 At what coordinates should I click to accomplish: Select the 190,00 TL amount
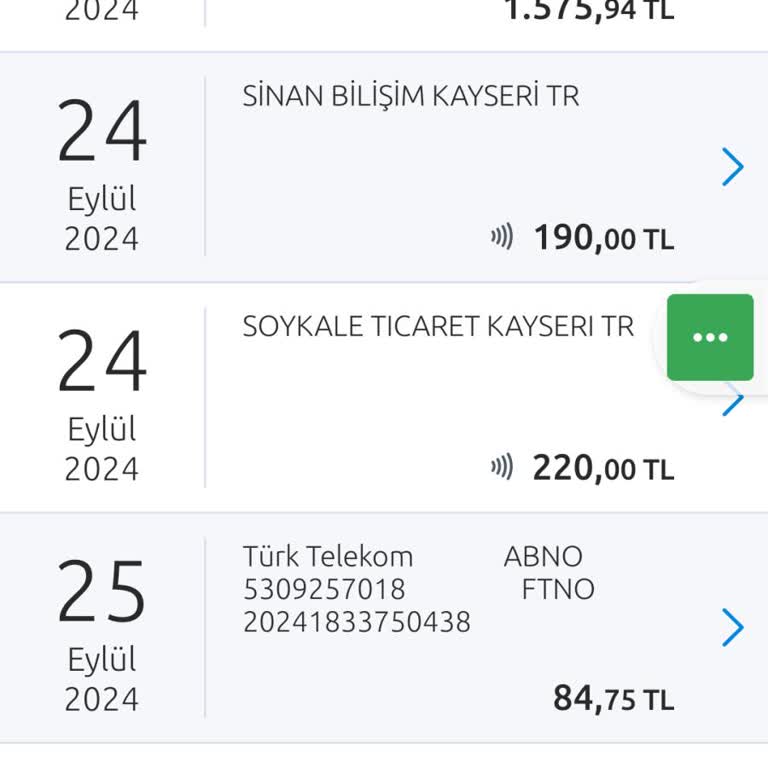604,238
